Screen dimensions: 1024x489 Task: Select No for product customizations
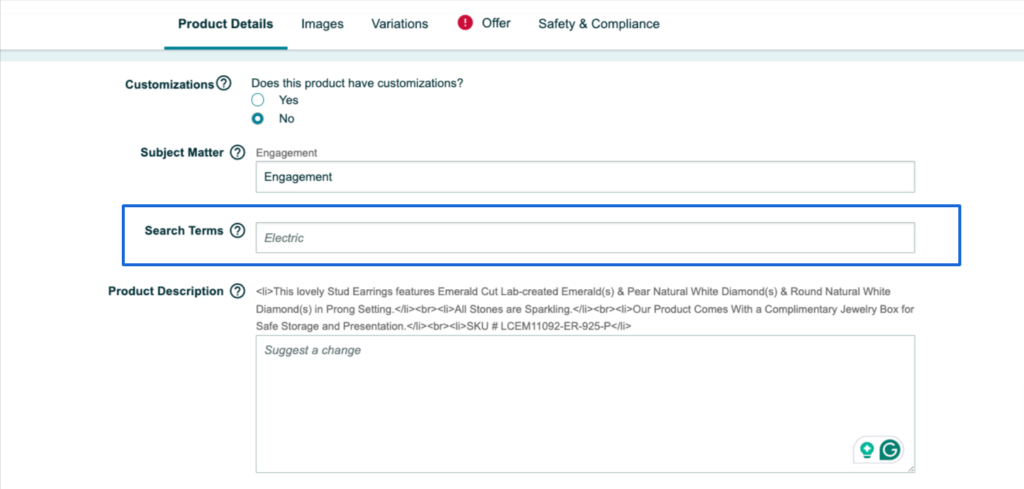(258, 119)
